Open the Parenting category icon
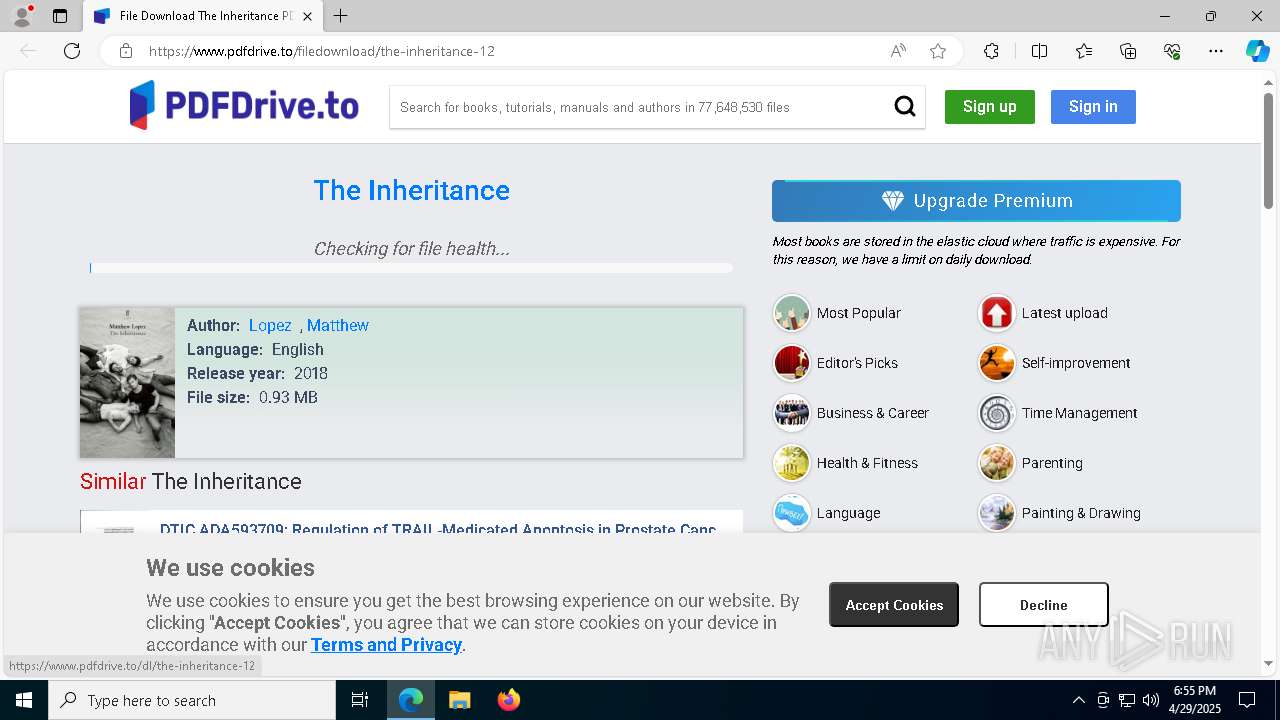This screenshot has height=720, width=1280. coord(997,463)
